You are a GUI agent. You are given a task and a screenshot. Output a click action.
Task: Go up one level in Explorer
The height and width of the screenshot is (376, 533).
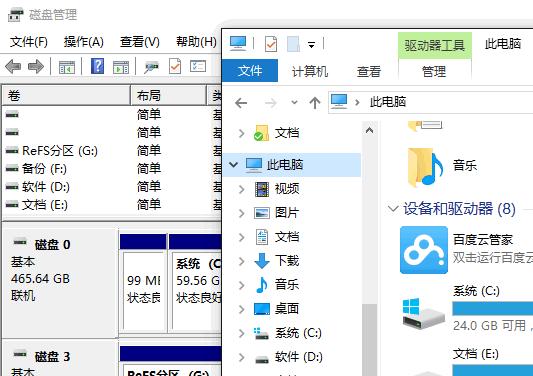click(315, 103)
